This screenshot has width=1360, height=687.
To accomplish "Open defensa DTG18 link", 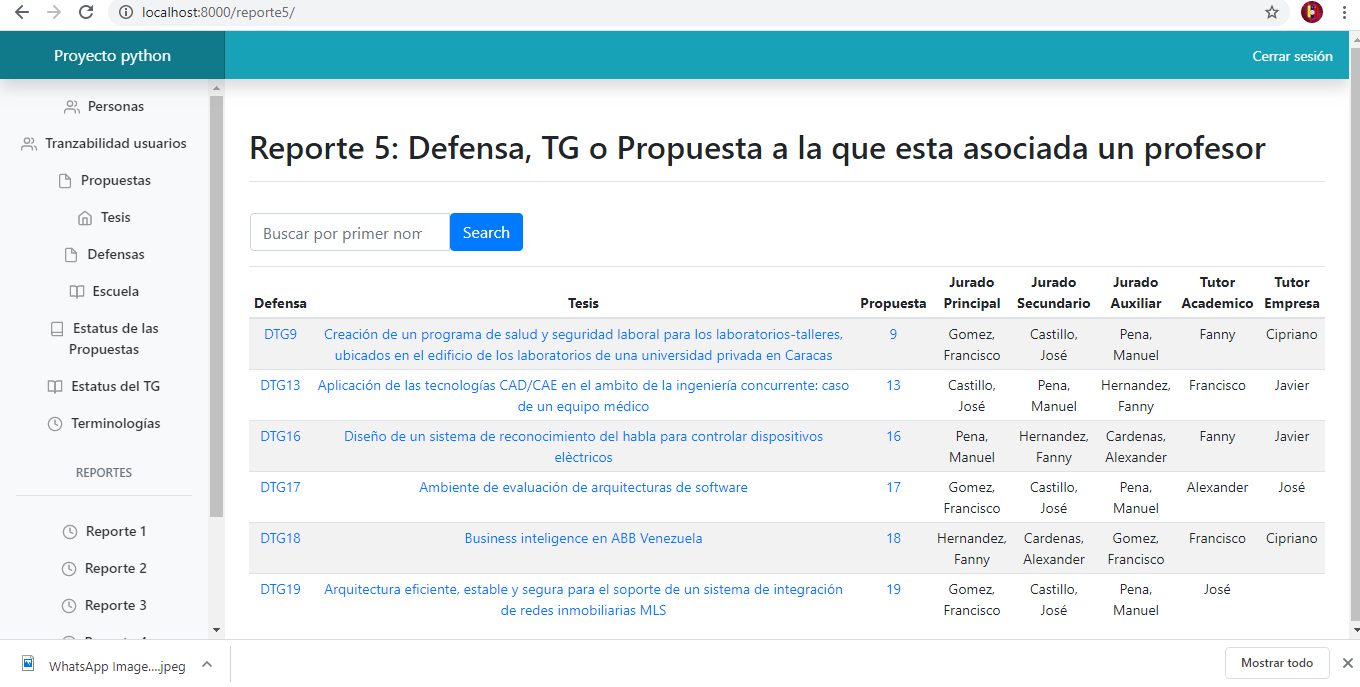I will coord(280,539).
